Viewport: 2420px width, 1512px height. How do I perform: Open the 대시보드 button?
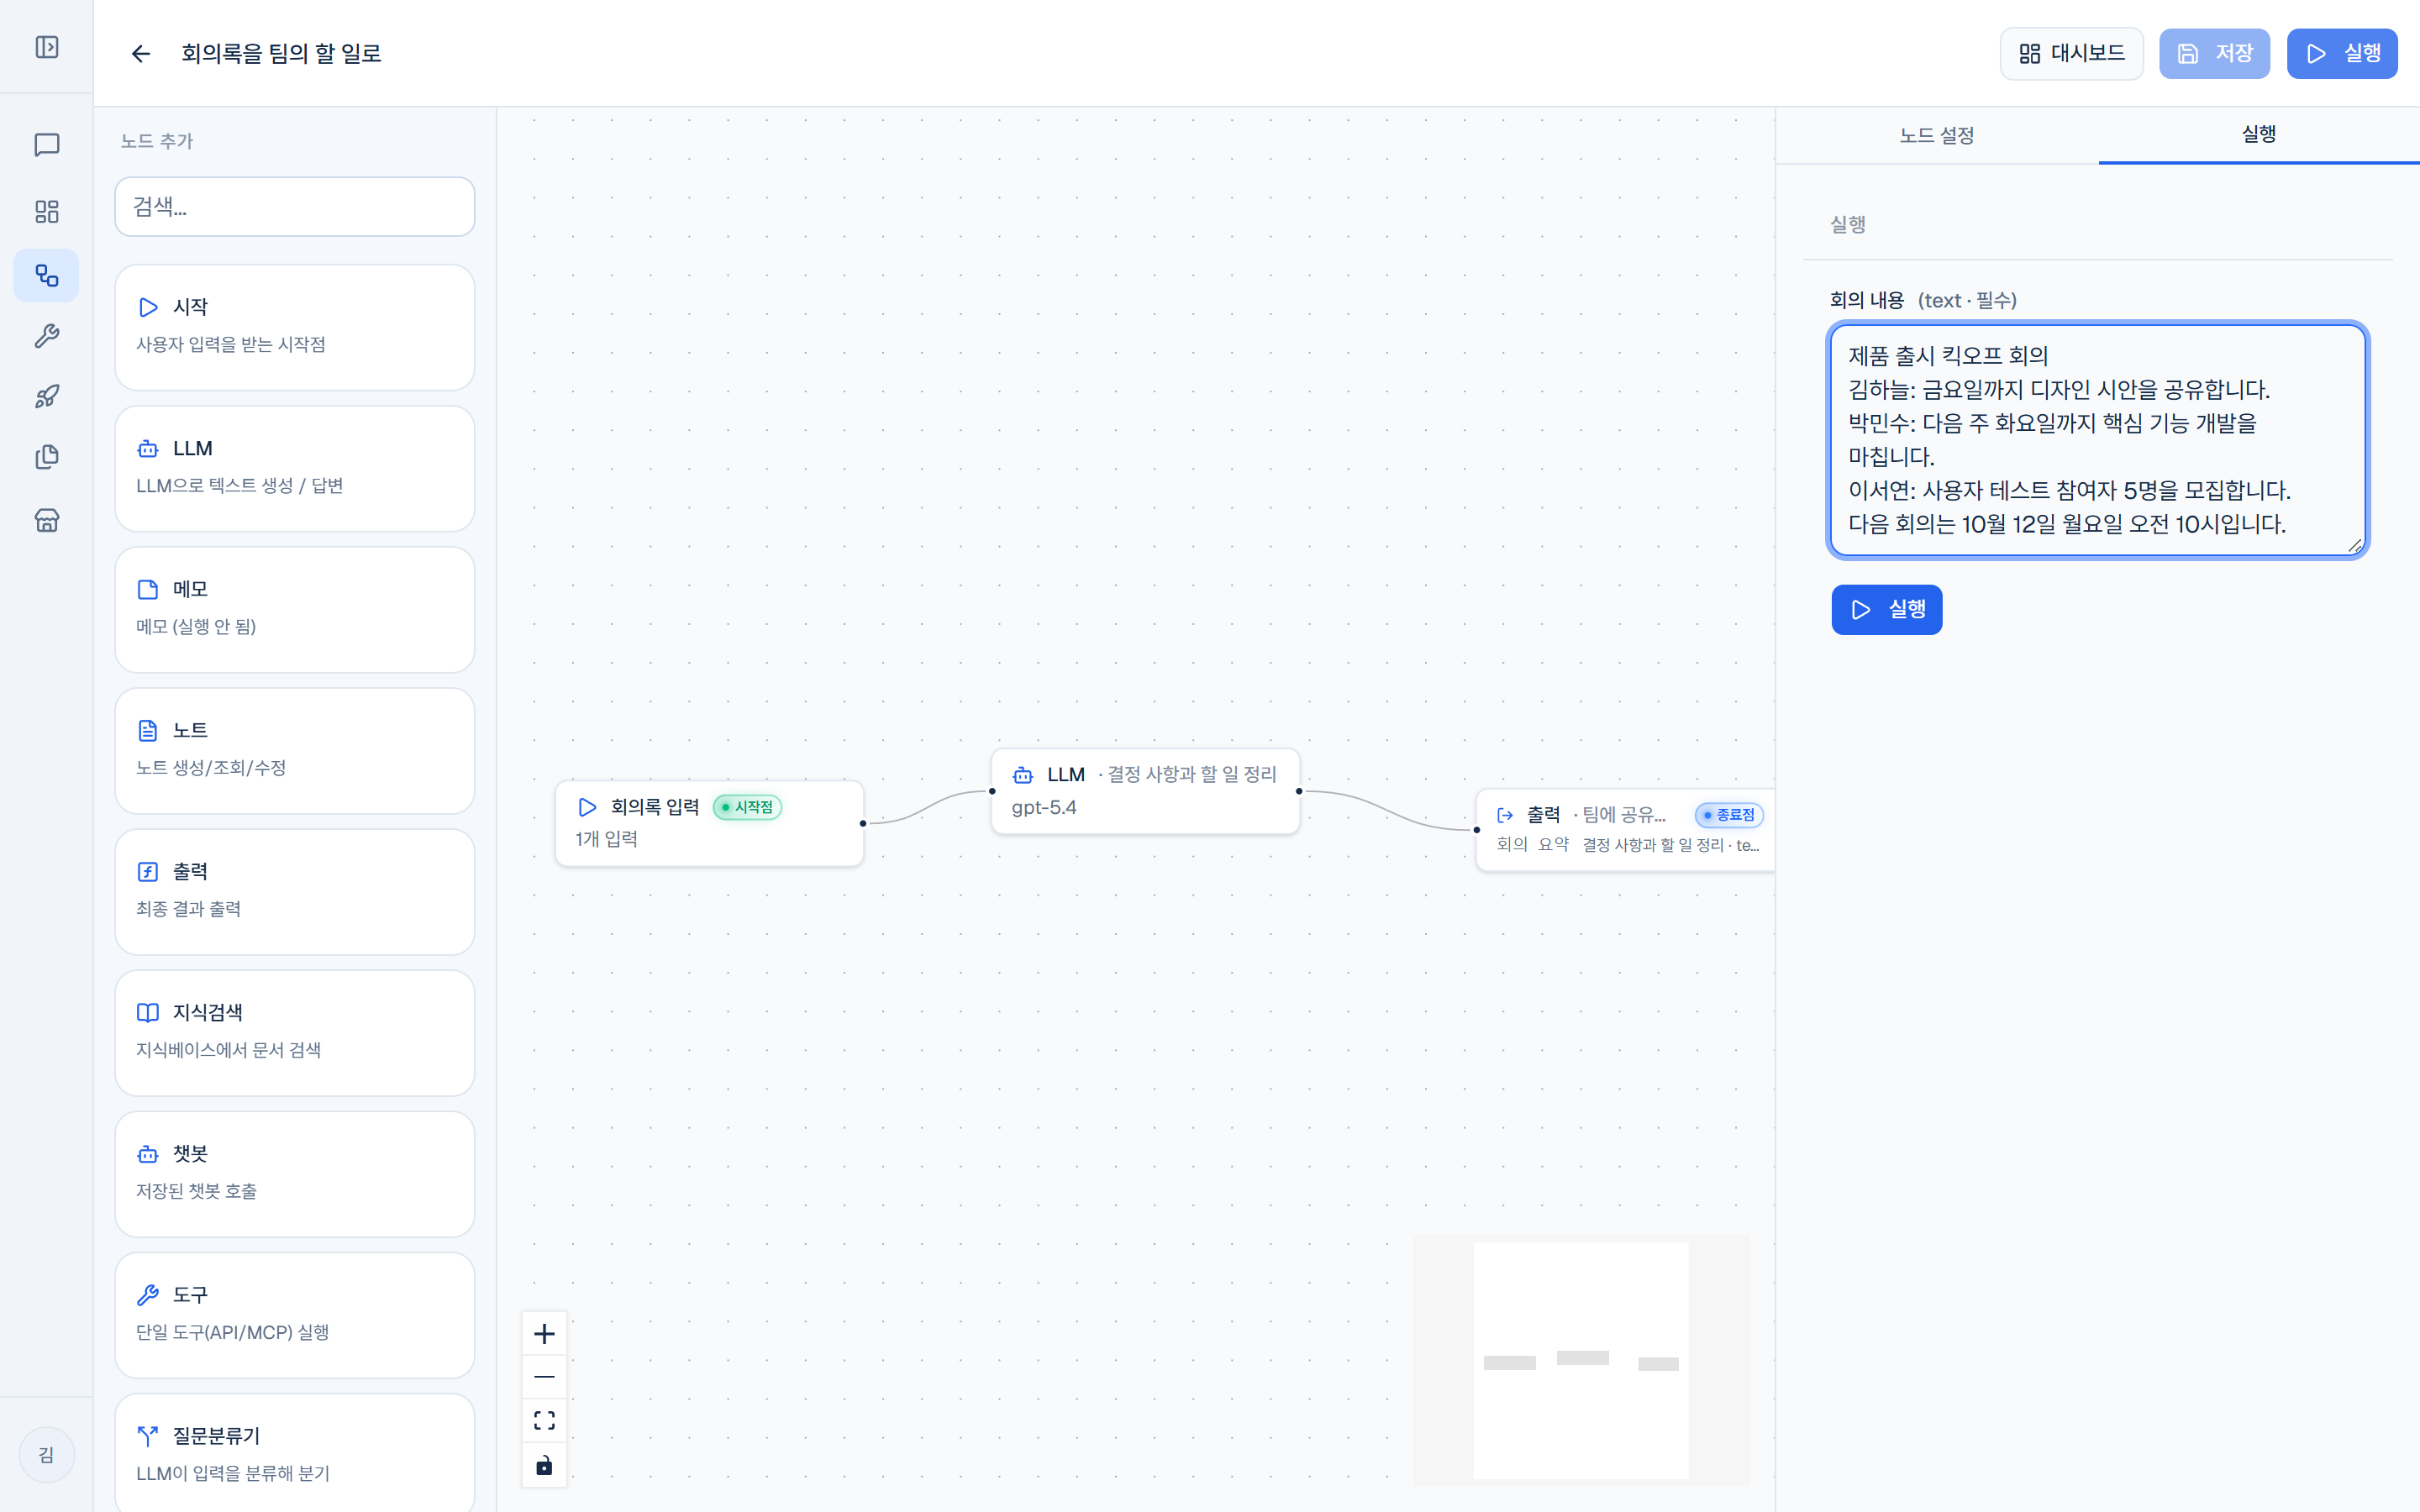tap(2071, 53)
